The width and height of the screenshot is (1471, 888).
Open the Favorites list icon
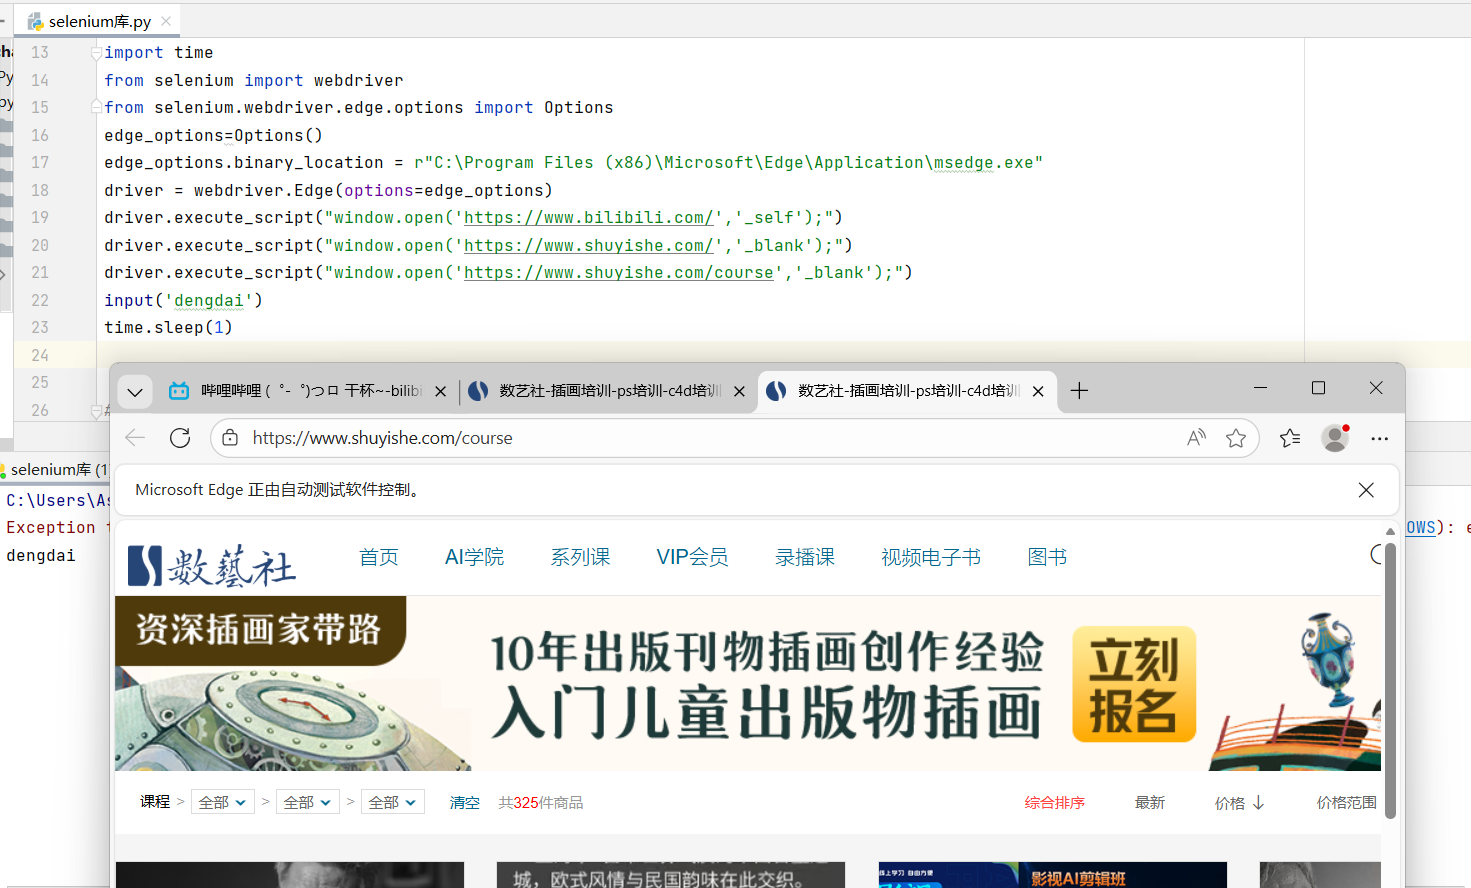[1290, 438]
